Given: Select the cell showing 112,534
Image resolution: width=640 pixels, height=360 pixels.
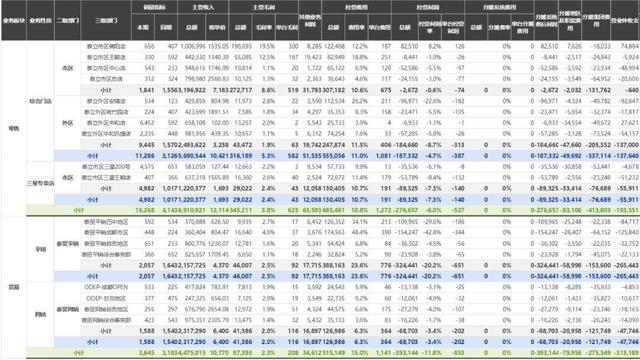Looking at the screenshot, I should pos(334,101).
